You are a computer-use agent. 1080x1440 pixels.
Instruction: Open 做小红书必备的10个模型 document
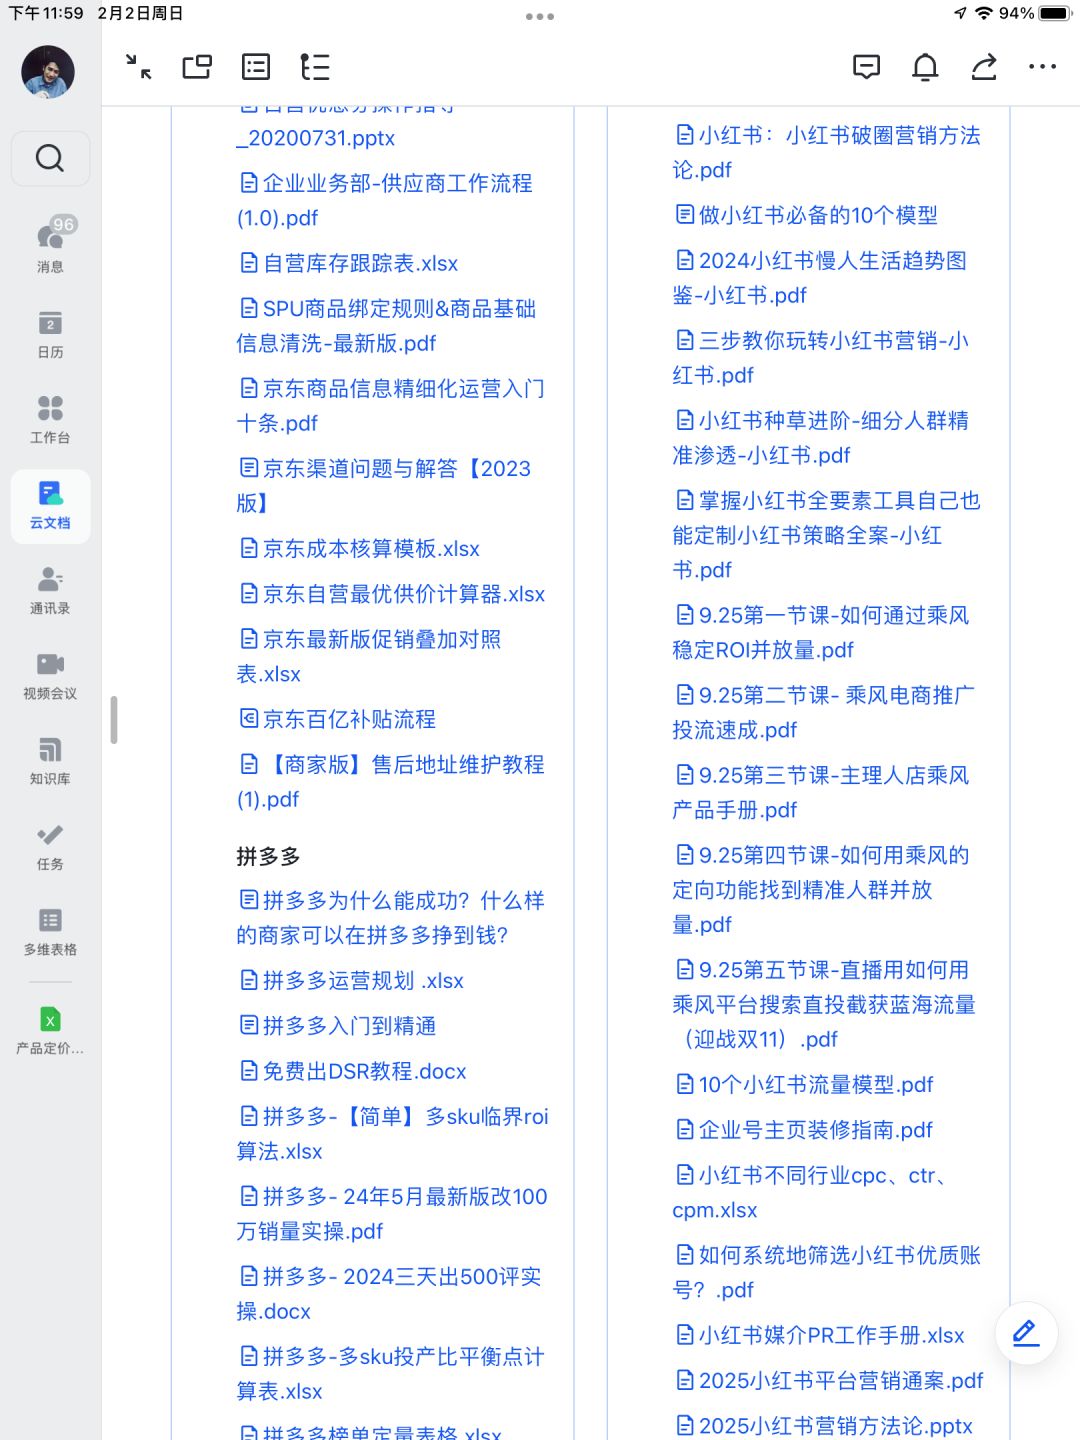click(x=807, y=215)
